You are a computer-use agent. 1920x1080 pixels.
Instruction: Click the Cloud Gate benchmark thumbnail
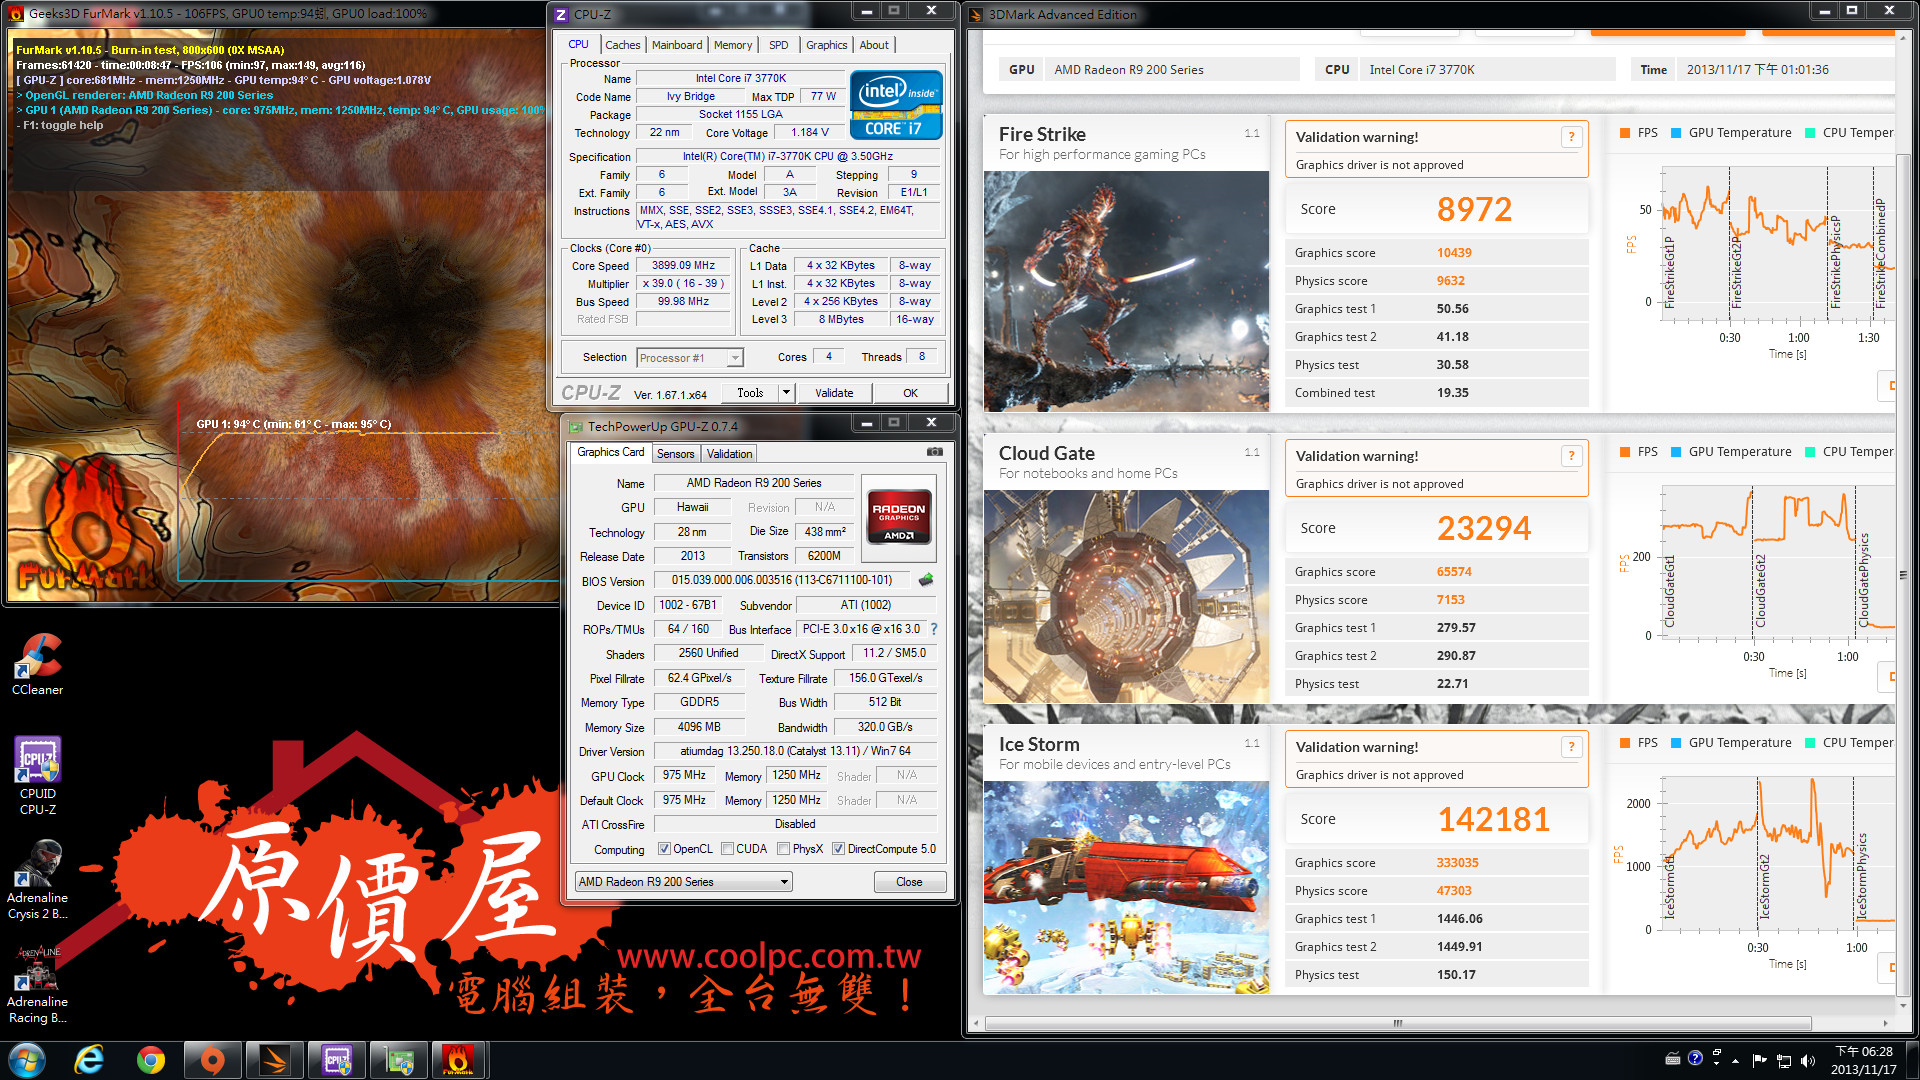coord(1126,597)
